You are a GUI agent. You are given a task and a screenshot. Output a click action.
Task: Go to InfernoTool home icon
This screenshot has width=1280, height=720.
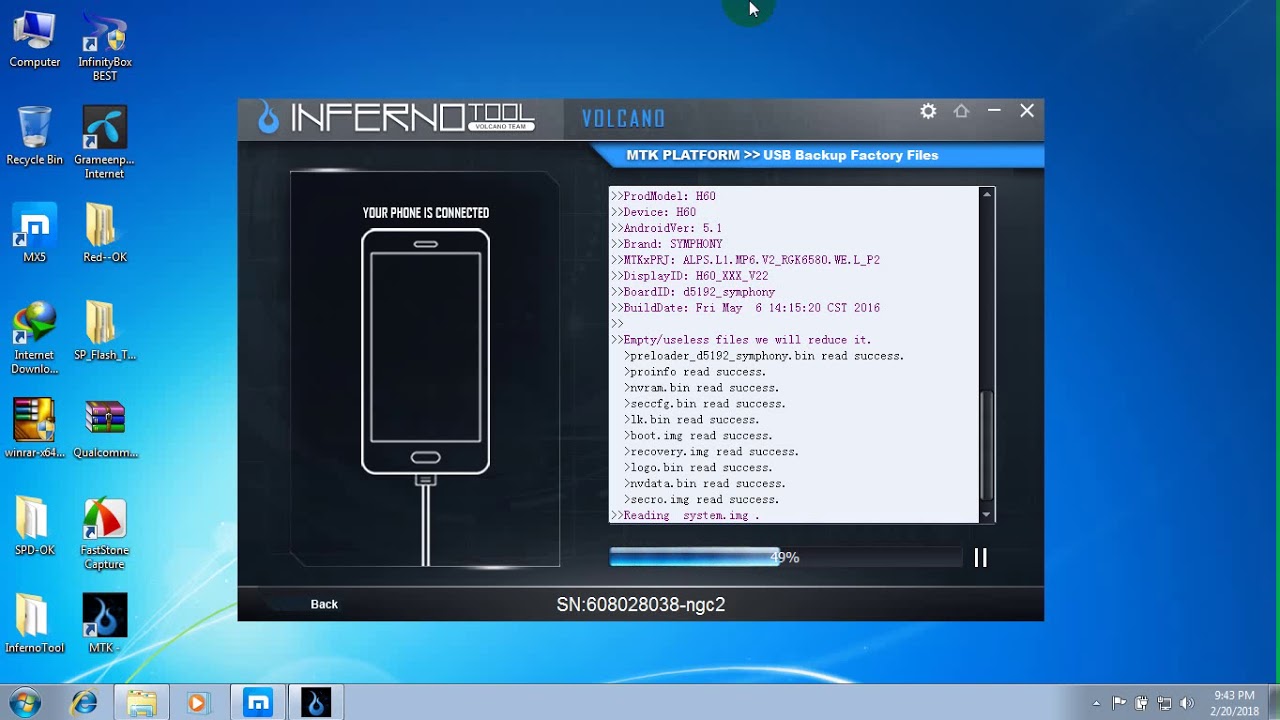click(x=961, y=111)
